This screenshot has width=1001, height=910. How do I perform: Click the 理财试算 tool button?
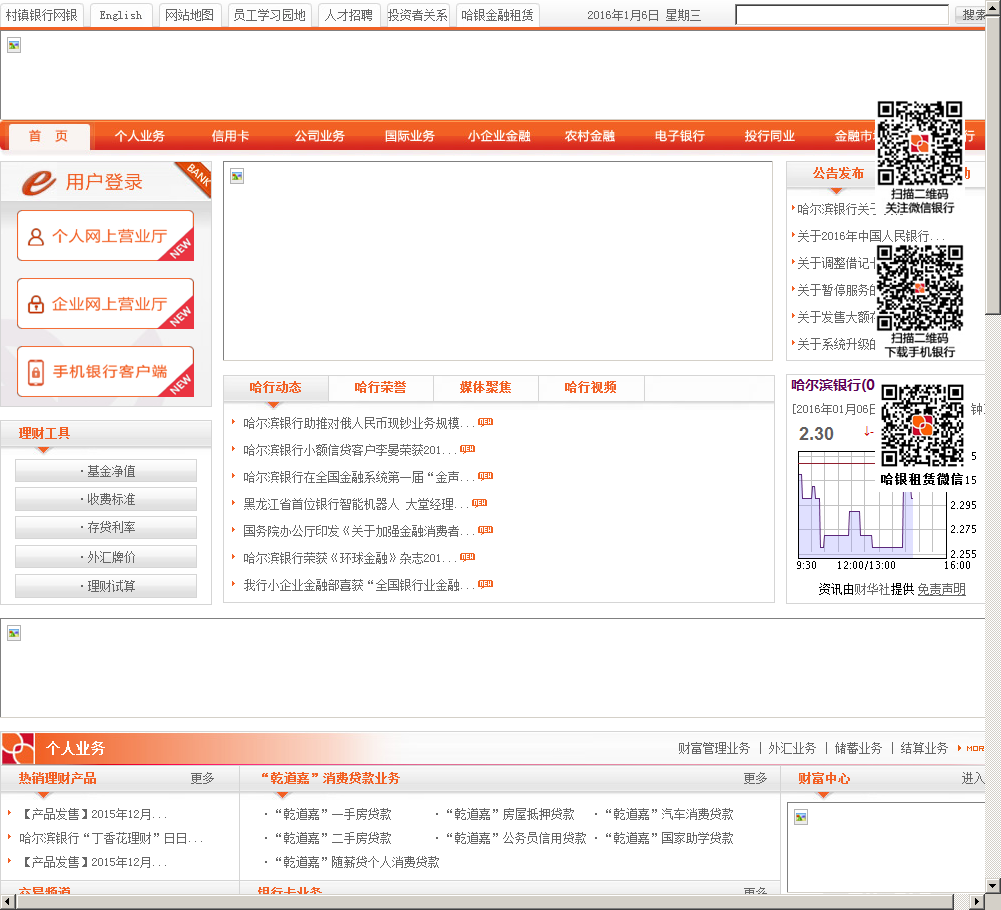tap(106, 586)
